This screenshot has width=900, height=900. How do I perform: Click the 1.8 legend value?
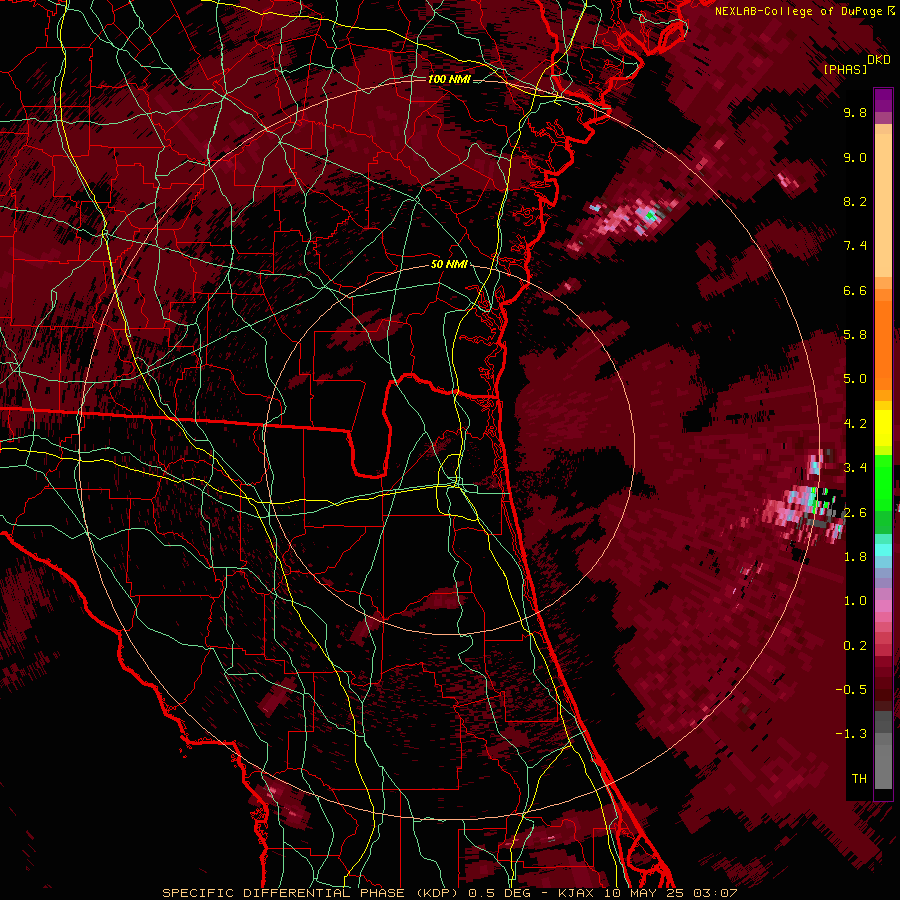(x=855, y=557)
